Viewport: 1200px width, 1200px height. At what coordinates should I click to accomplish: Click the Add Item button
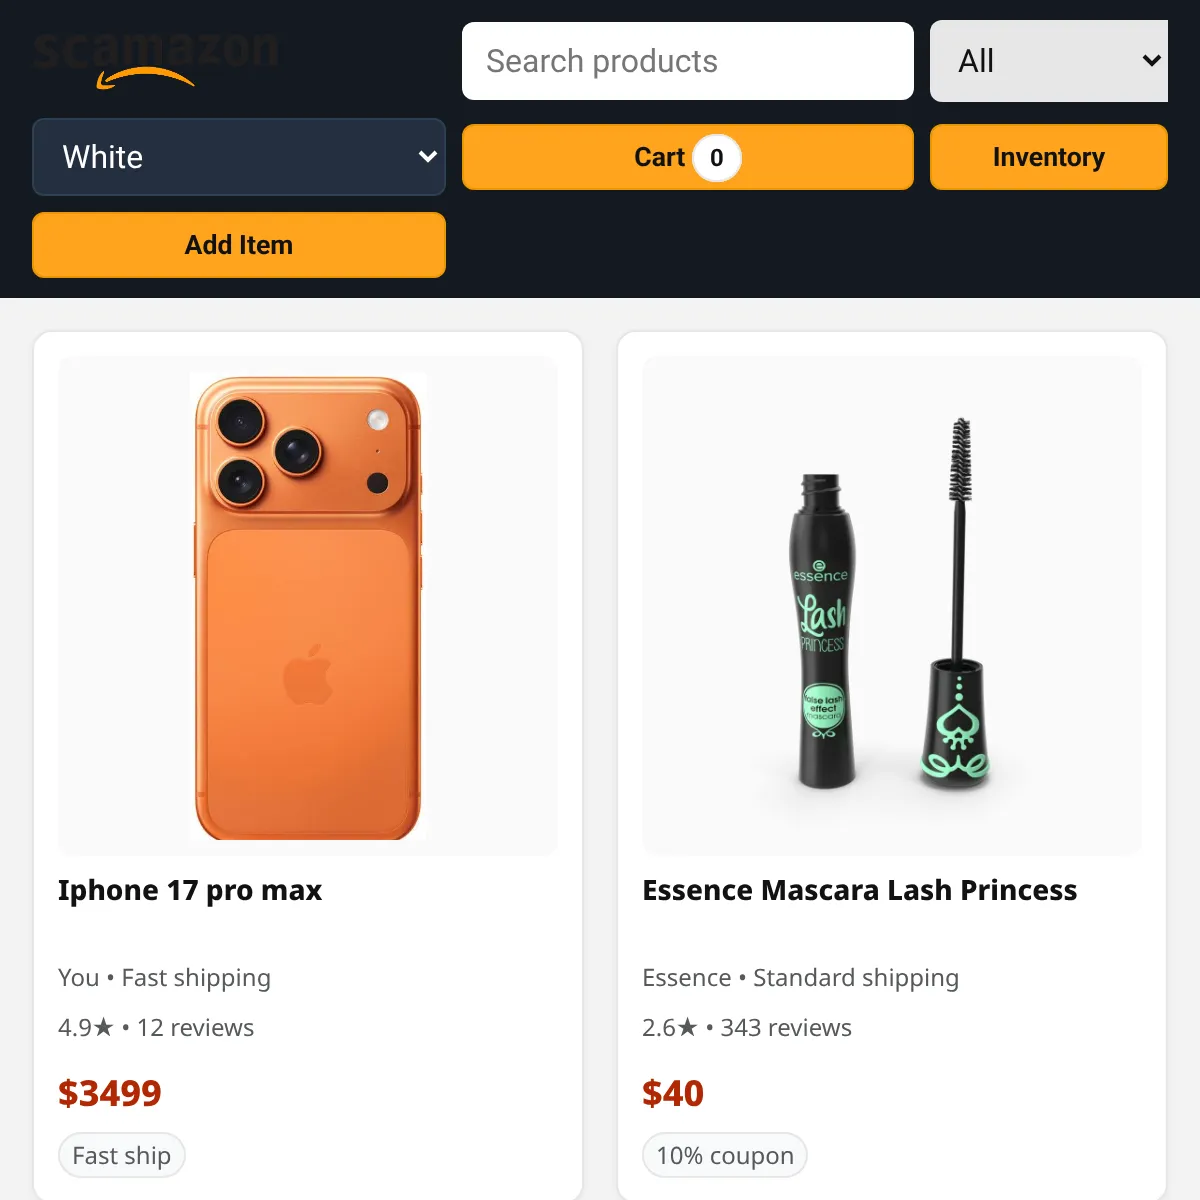pos(239,245)
